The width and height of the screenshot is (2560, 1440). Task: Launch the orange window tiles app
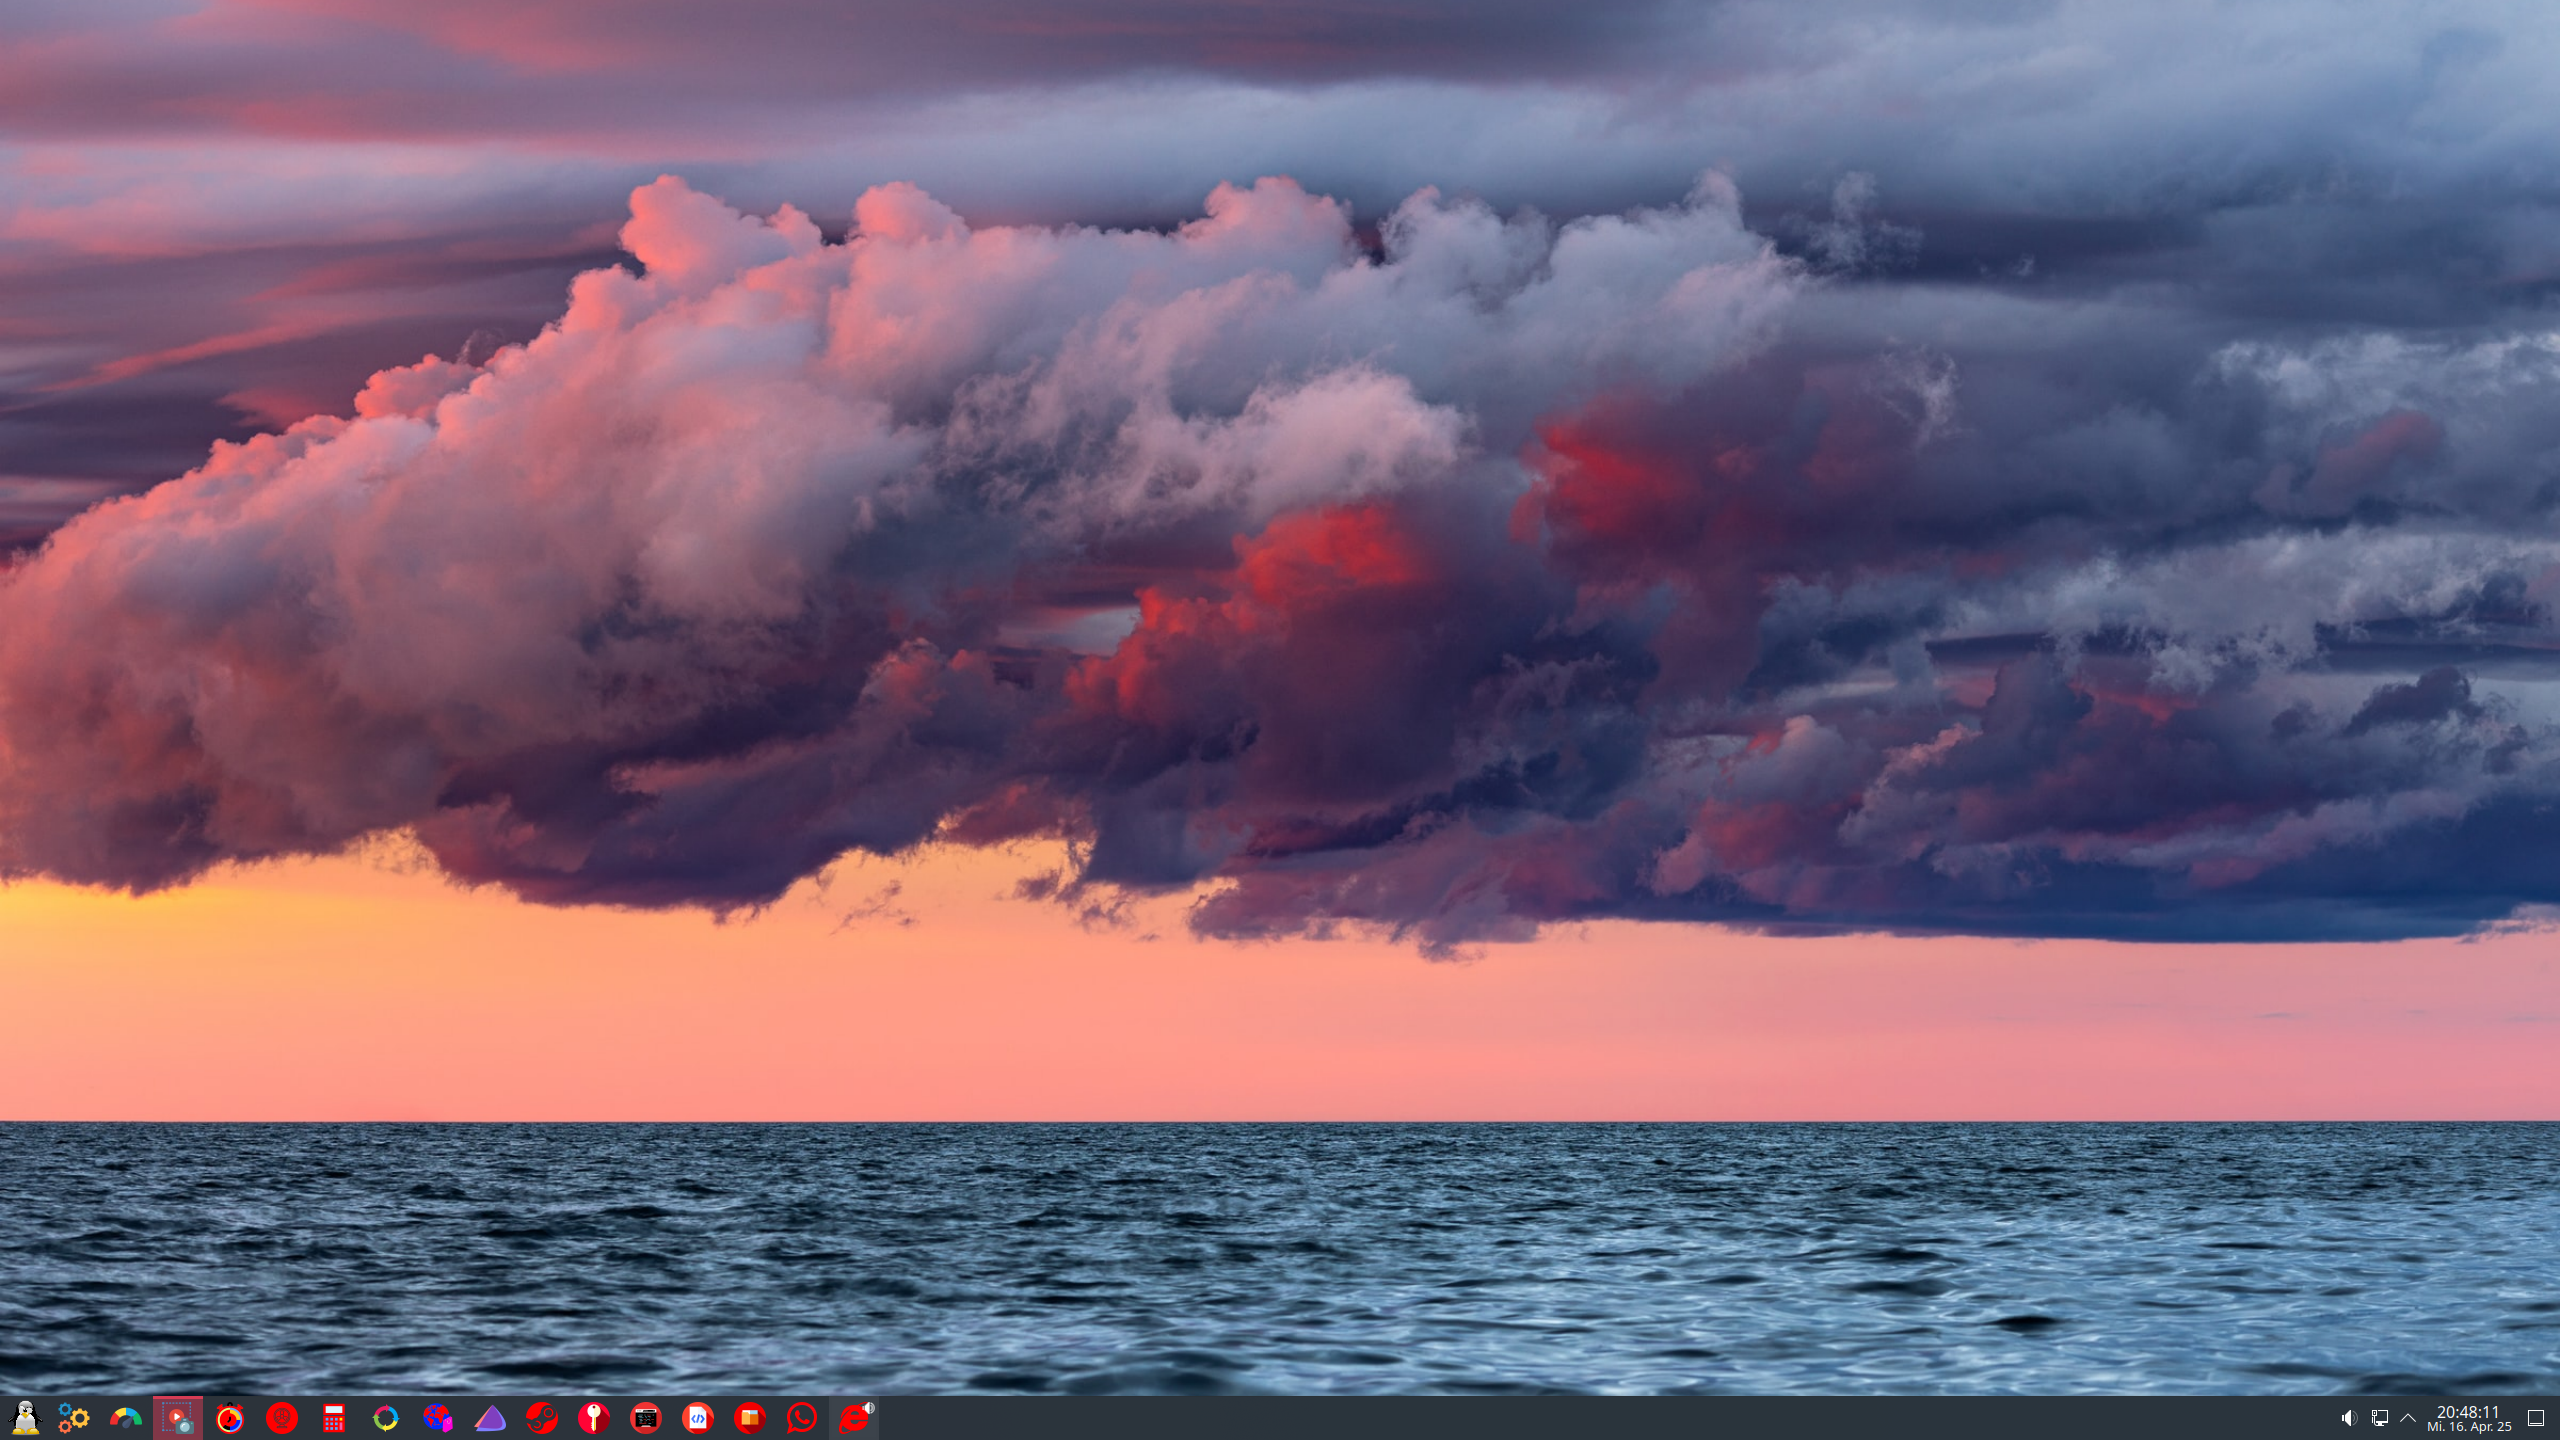(750, 1417)
